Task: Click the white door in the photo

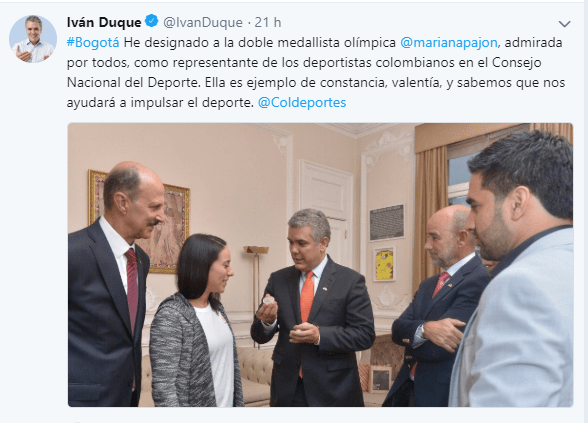Action: (x=326, y=210)
